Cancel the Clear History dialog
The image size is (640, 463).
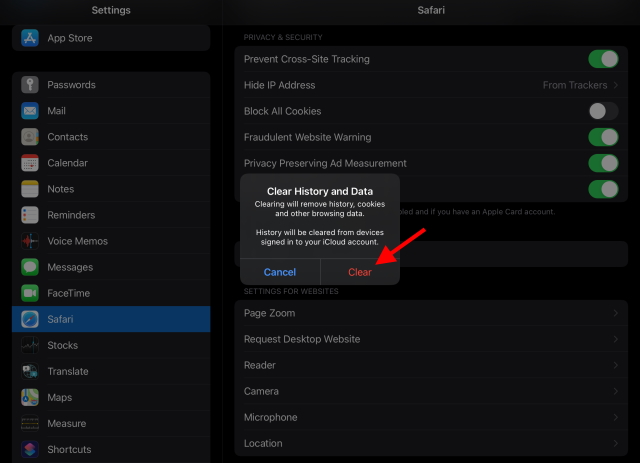tap(280, 272)
